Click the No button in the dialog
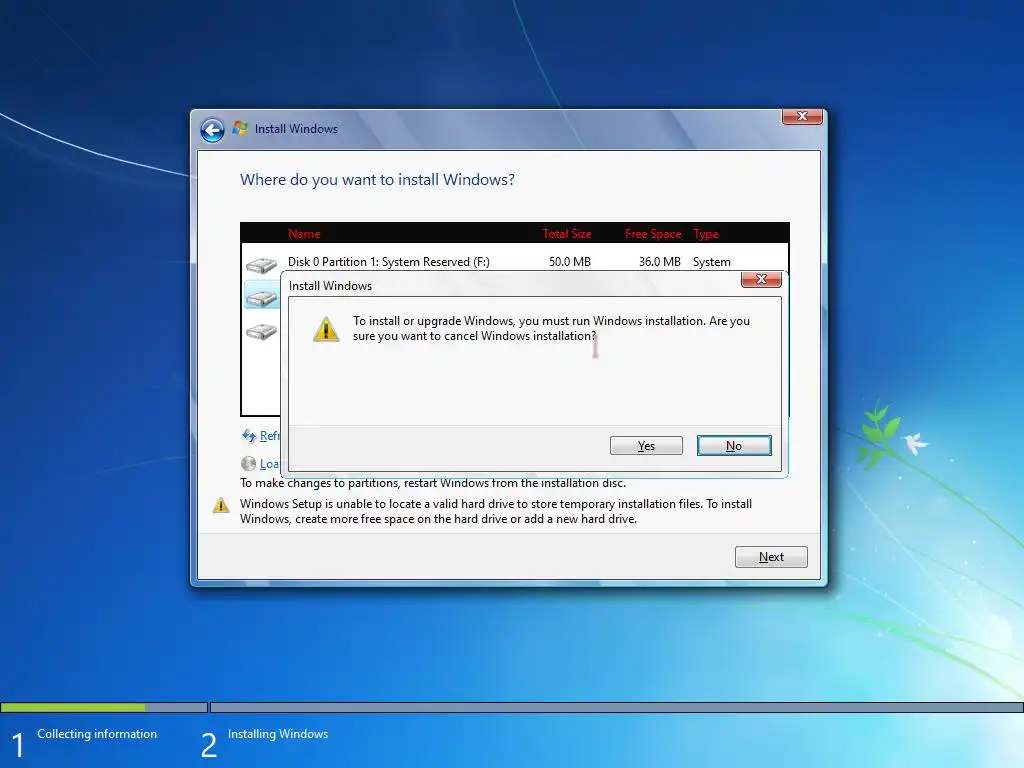 734,445
